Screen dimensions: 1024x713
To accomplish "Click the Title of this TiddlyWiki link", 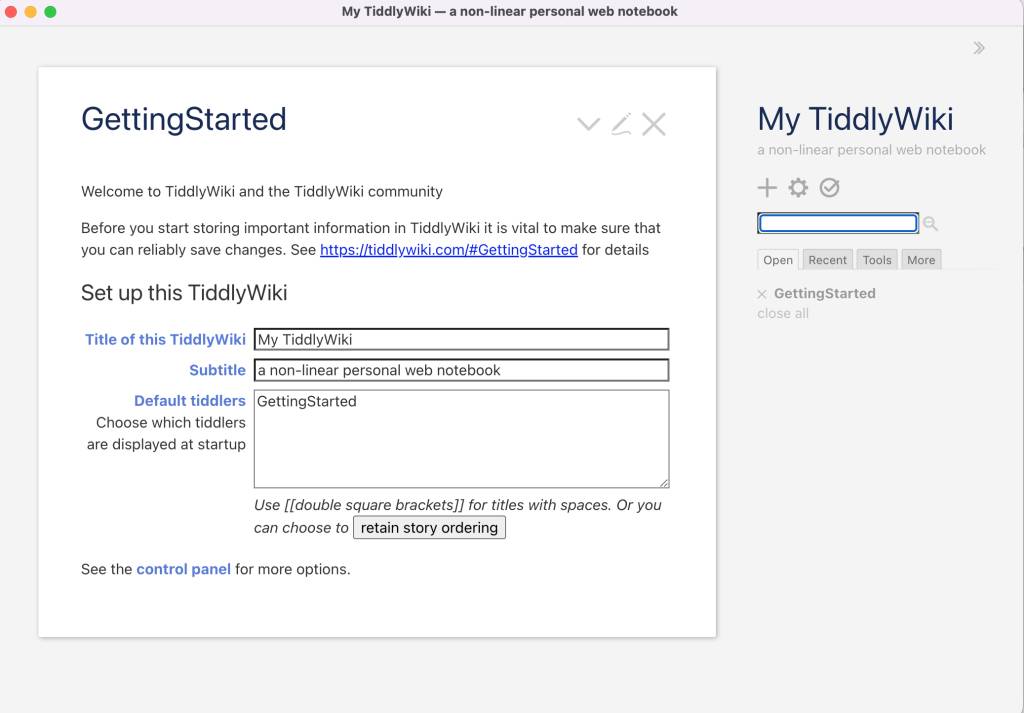I will [x=165, y=340].
